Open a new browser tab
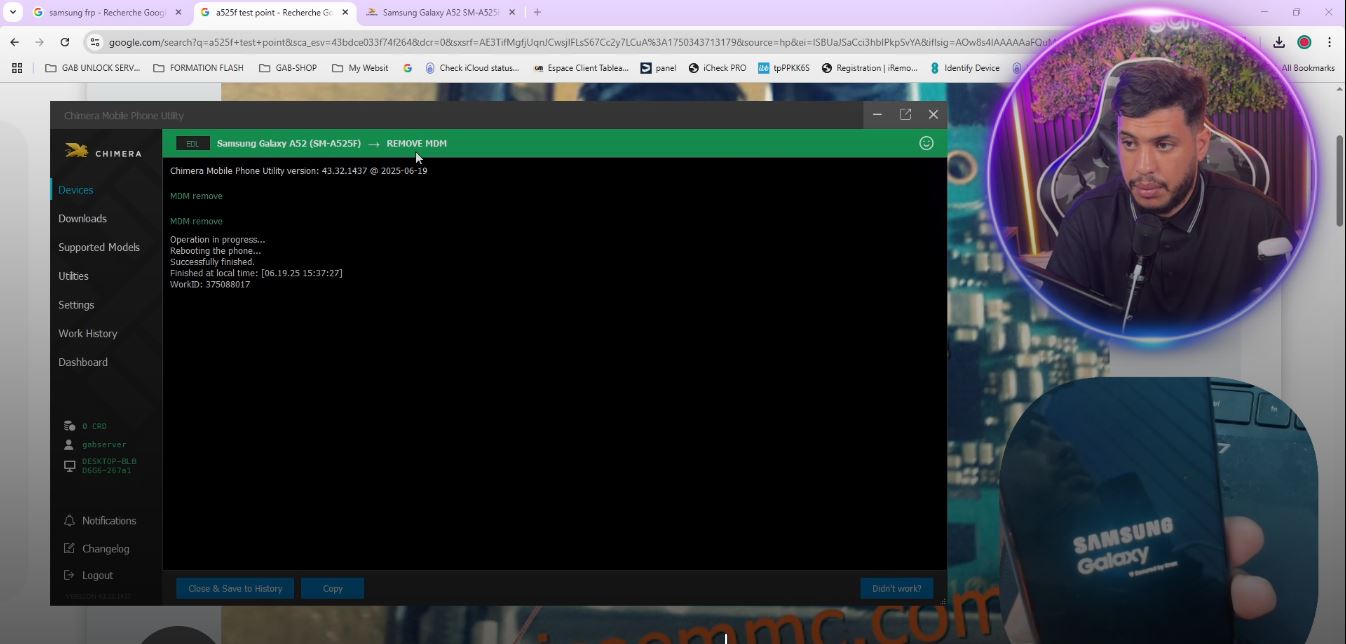The height and width of the screenshot is (644, 1346). click(x=537, y=13)
